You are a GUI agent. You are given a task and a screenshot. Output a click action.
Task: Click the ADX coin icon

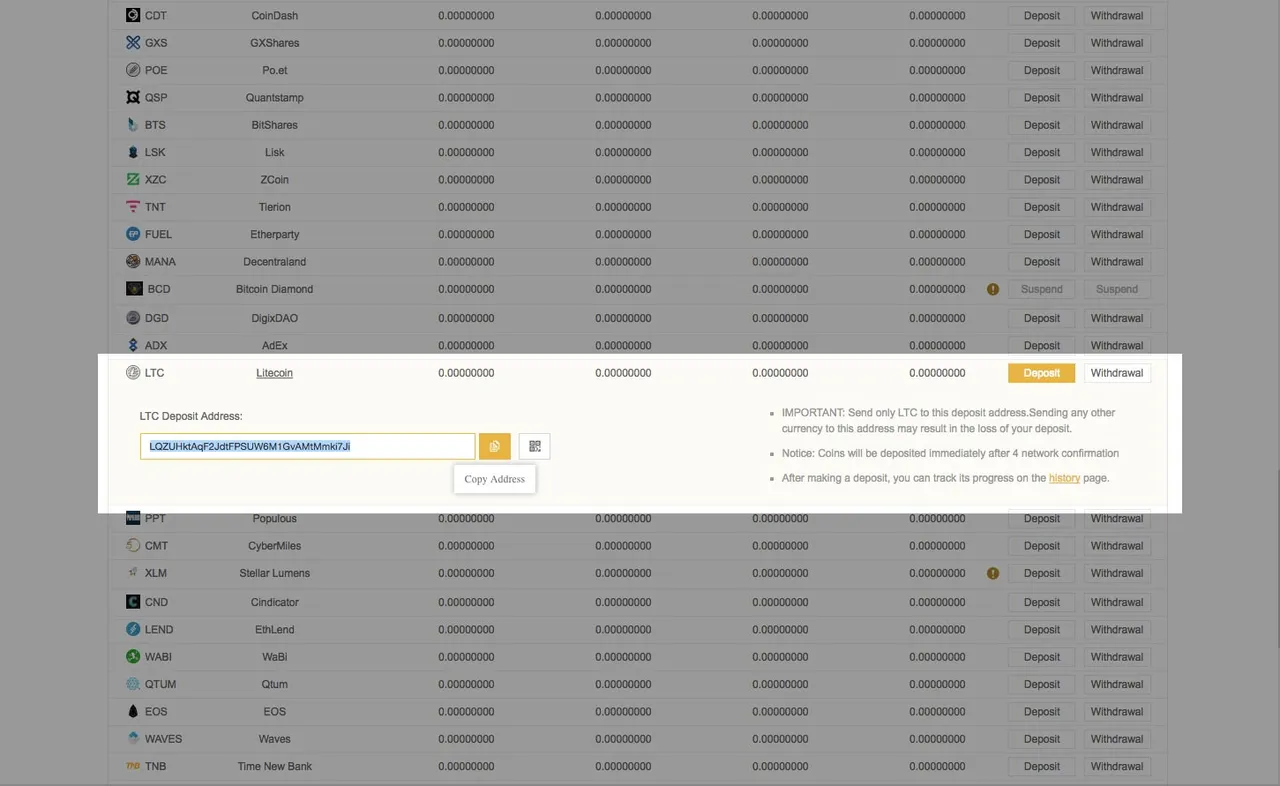pyautogui.click(x=133, y=345)
